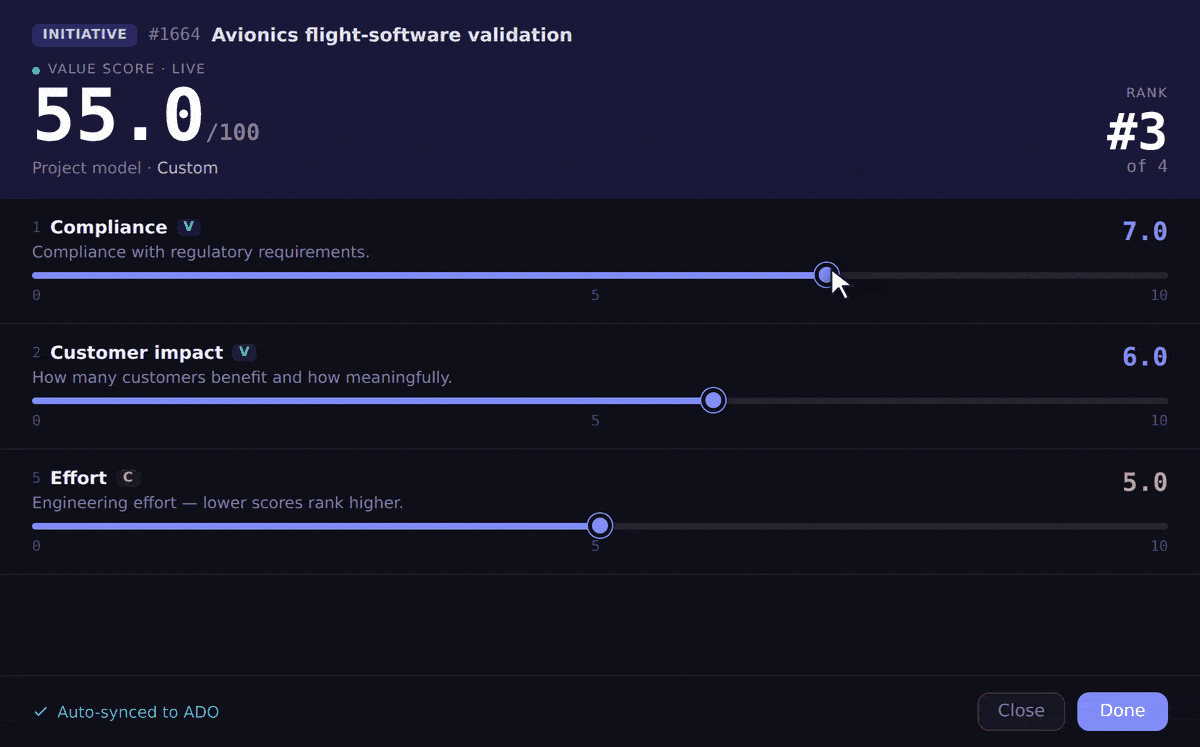Click the C badge next to Effort
The width and height of the screenshot is (1200, 747).
[x=128, y=478]
